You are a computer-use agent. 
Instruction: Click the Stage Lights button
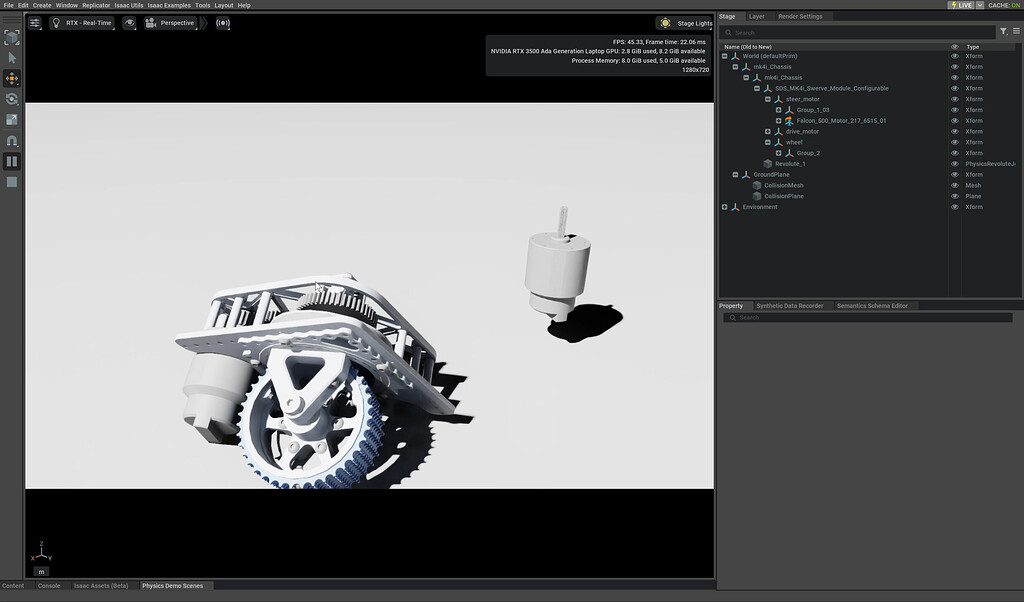point(686,22)
